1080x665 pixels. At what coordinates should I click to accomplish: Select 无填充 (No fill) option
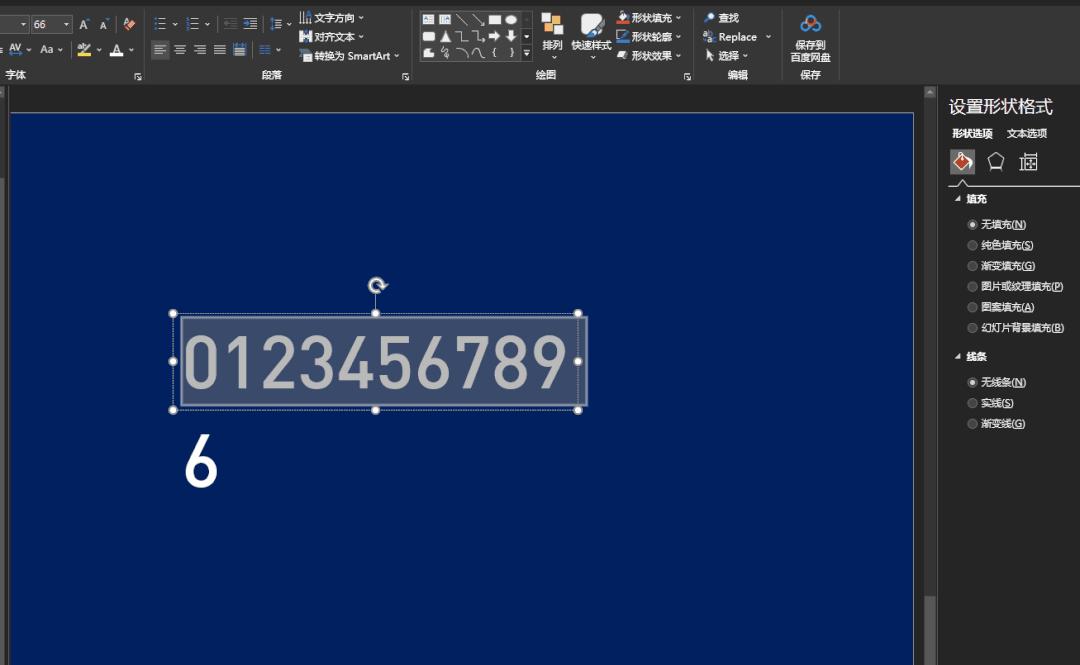(997, 224)
